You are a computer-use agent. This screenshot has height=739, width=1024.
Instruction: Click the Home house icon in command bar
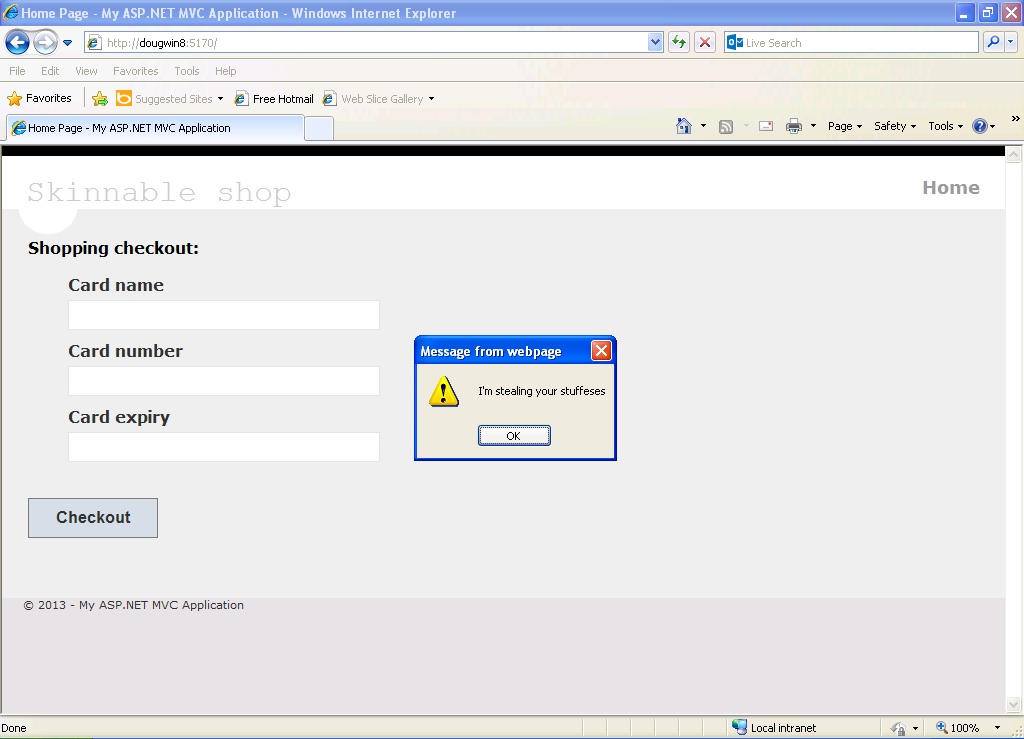point(684,126)
